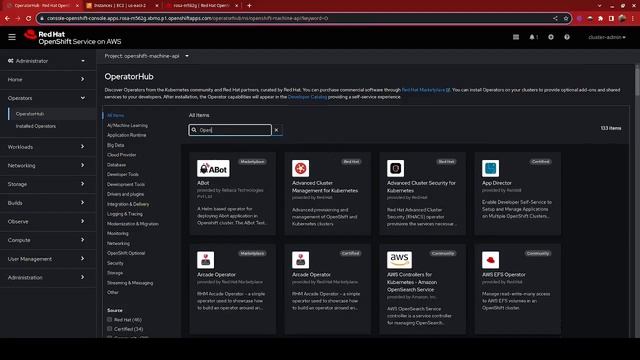Select the All Items category
The height and width of the screenshot is (360, 640).
(116, 116)
